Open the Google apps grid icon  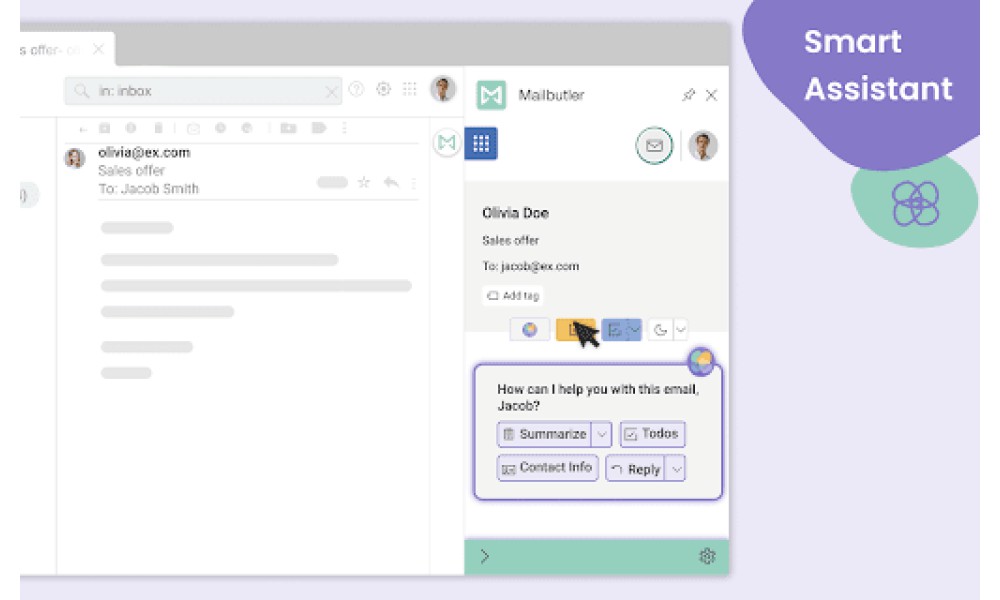(x=409, y=89)
